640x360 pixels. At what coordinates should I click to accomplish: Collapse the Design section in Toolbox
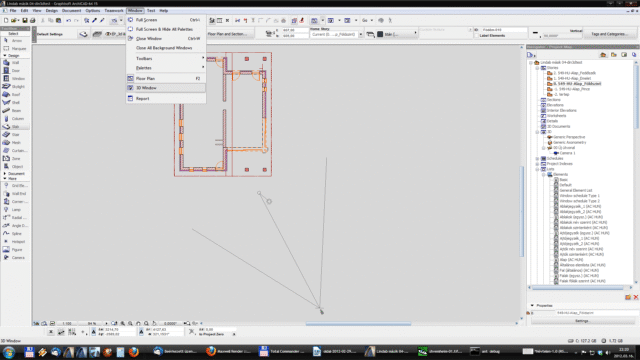coord(5,56)
